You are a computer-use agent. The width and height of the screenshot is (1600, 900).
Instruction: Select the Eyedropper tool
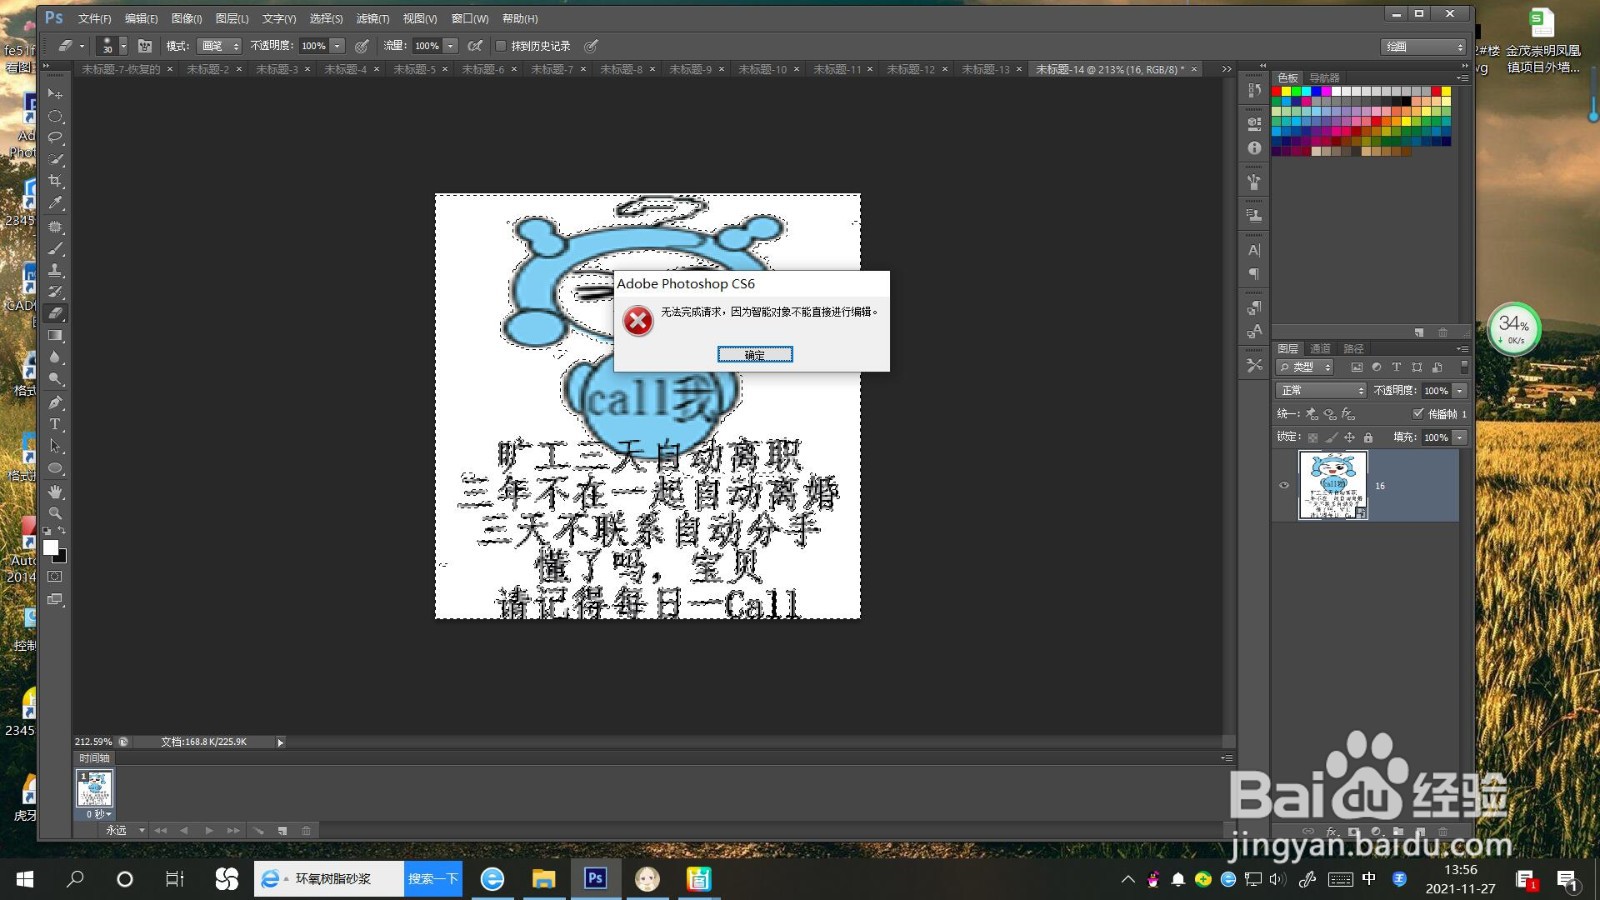pos(55,203)
